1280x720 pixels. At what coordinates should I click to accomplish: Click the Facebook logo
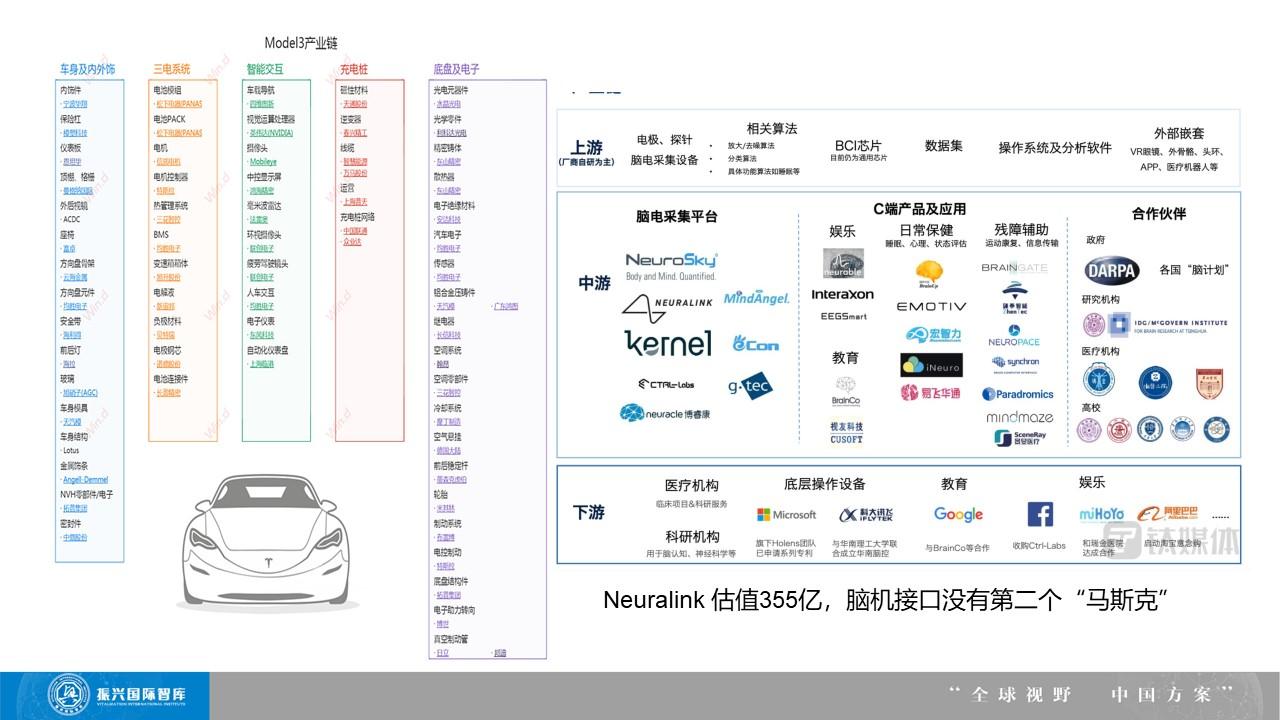click(x=1040, y=514)
